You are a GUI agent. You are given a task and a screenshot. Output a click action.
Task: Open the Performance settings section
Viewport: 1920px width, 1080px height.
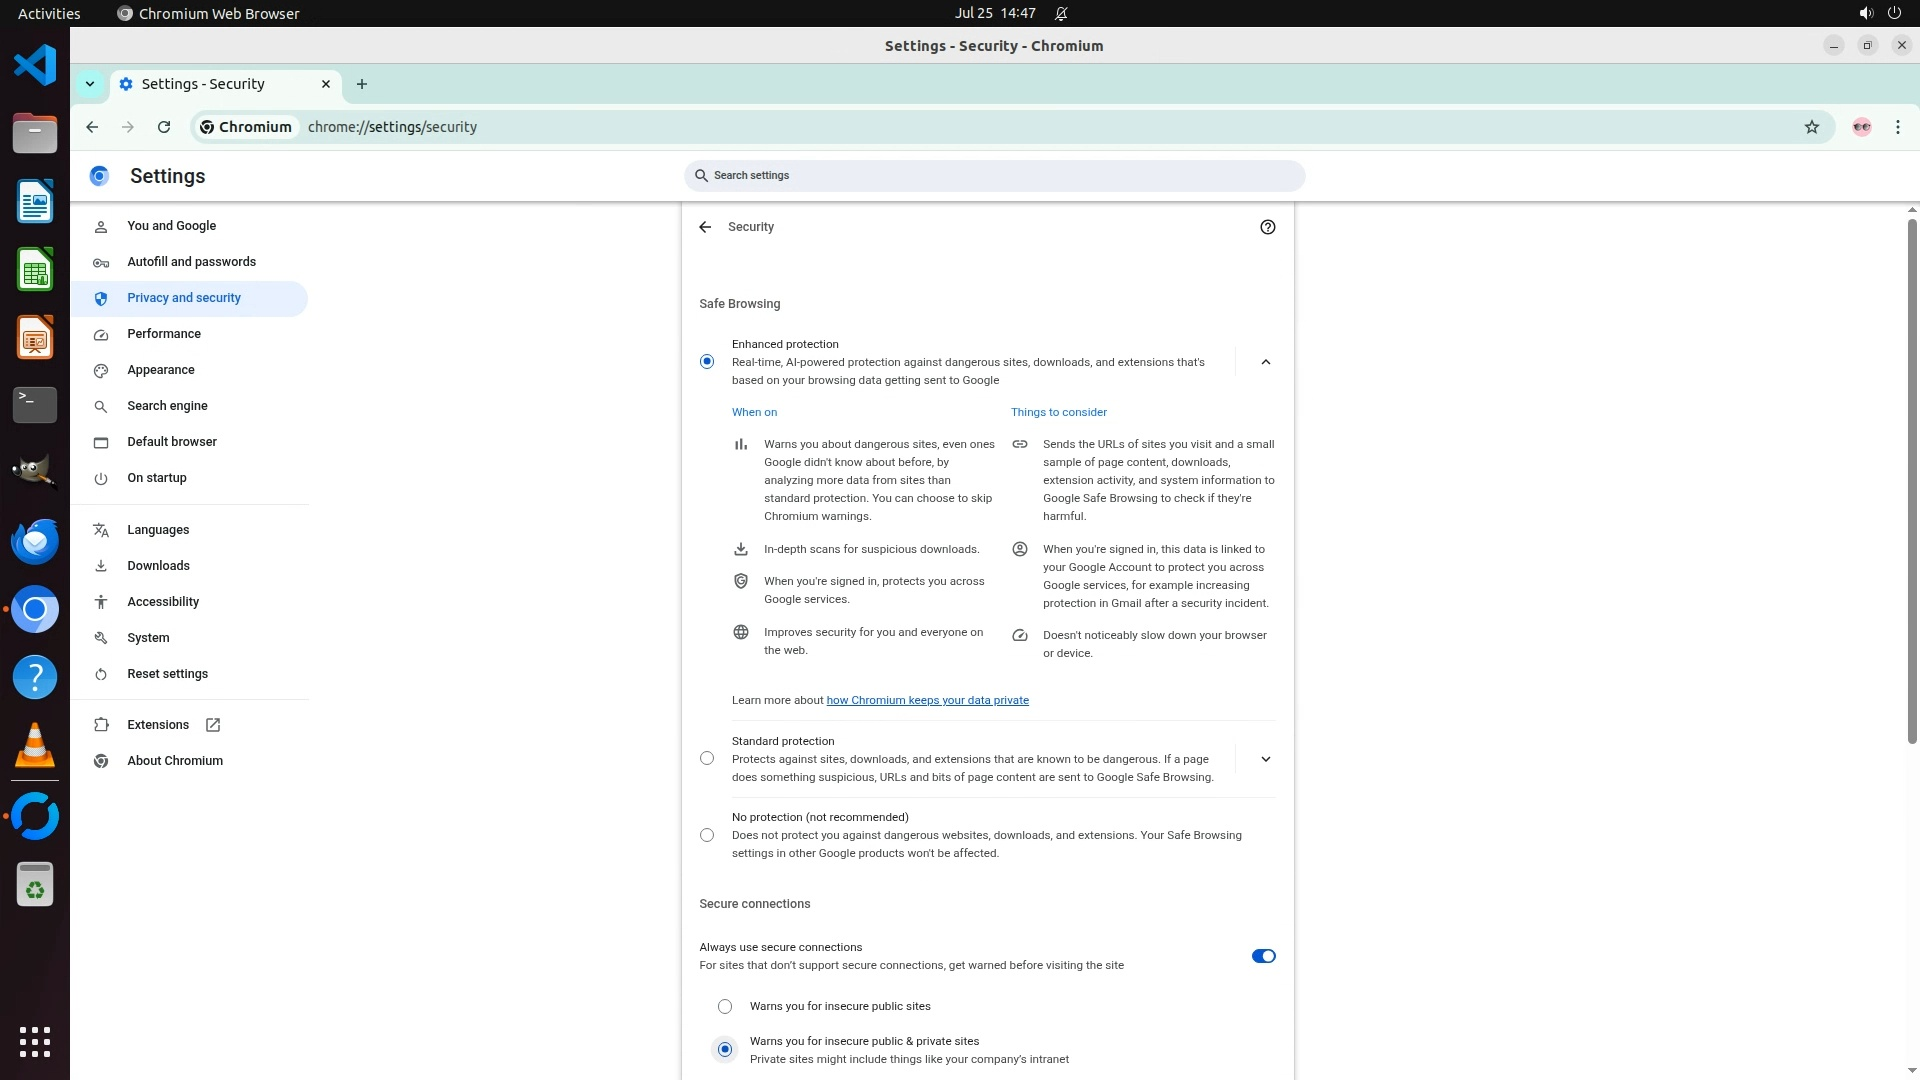[164, 334]
